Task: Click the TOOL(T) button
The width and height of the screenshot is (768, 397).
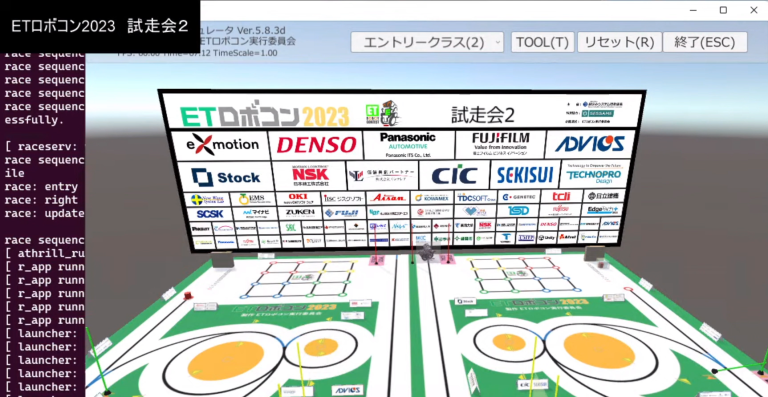Action: click(542, 43)
